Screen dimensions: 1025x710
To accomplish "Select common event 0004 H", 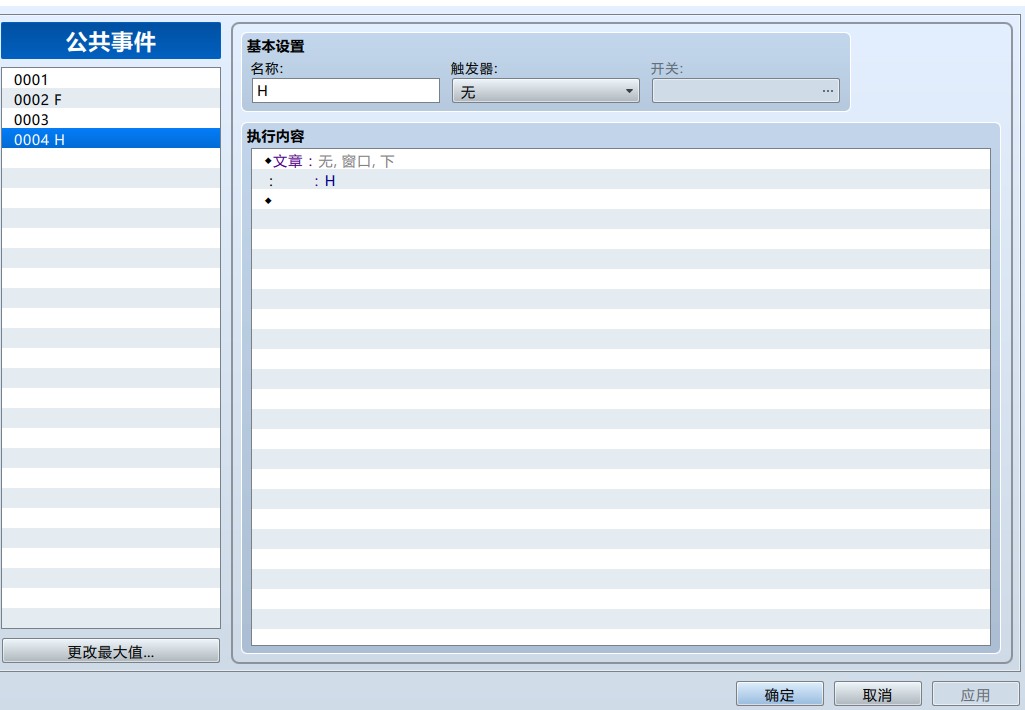I will point(110,139).
